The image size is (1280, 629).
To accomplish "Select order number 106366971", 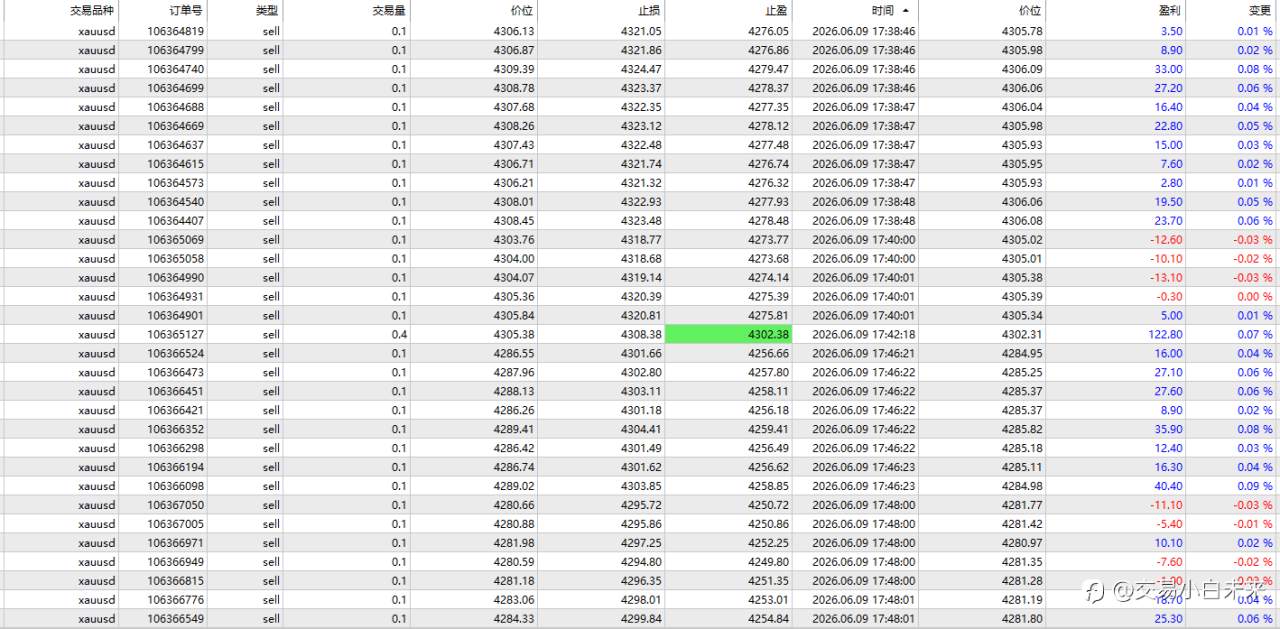I will pyautogui.click(x=175, y=544).
